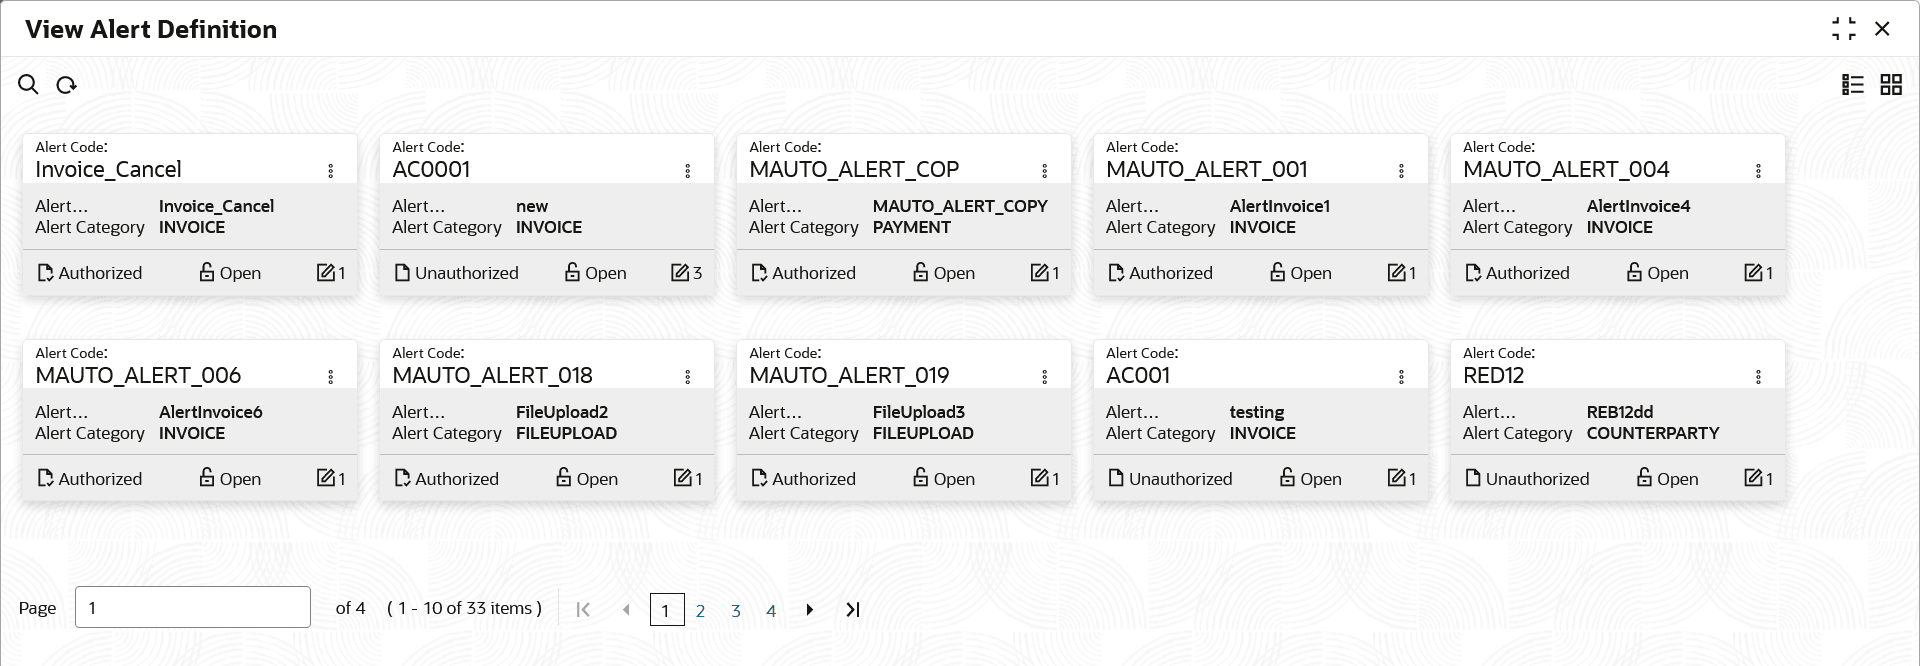1920x666 pixels.
Task: Click the search magnifier icon
Action: click(28, 85)
